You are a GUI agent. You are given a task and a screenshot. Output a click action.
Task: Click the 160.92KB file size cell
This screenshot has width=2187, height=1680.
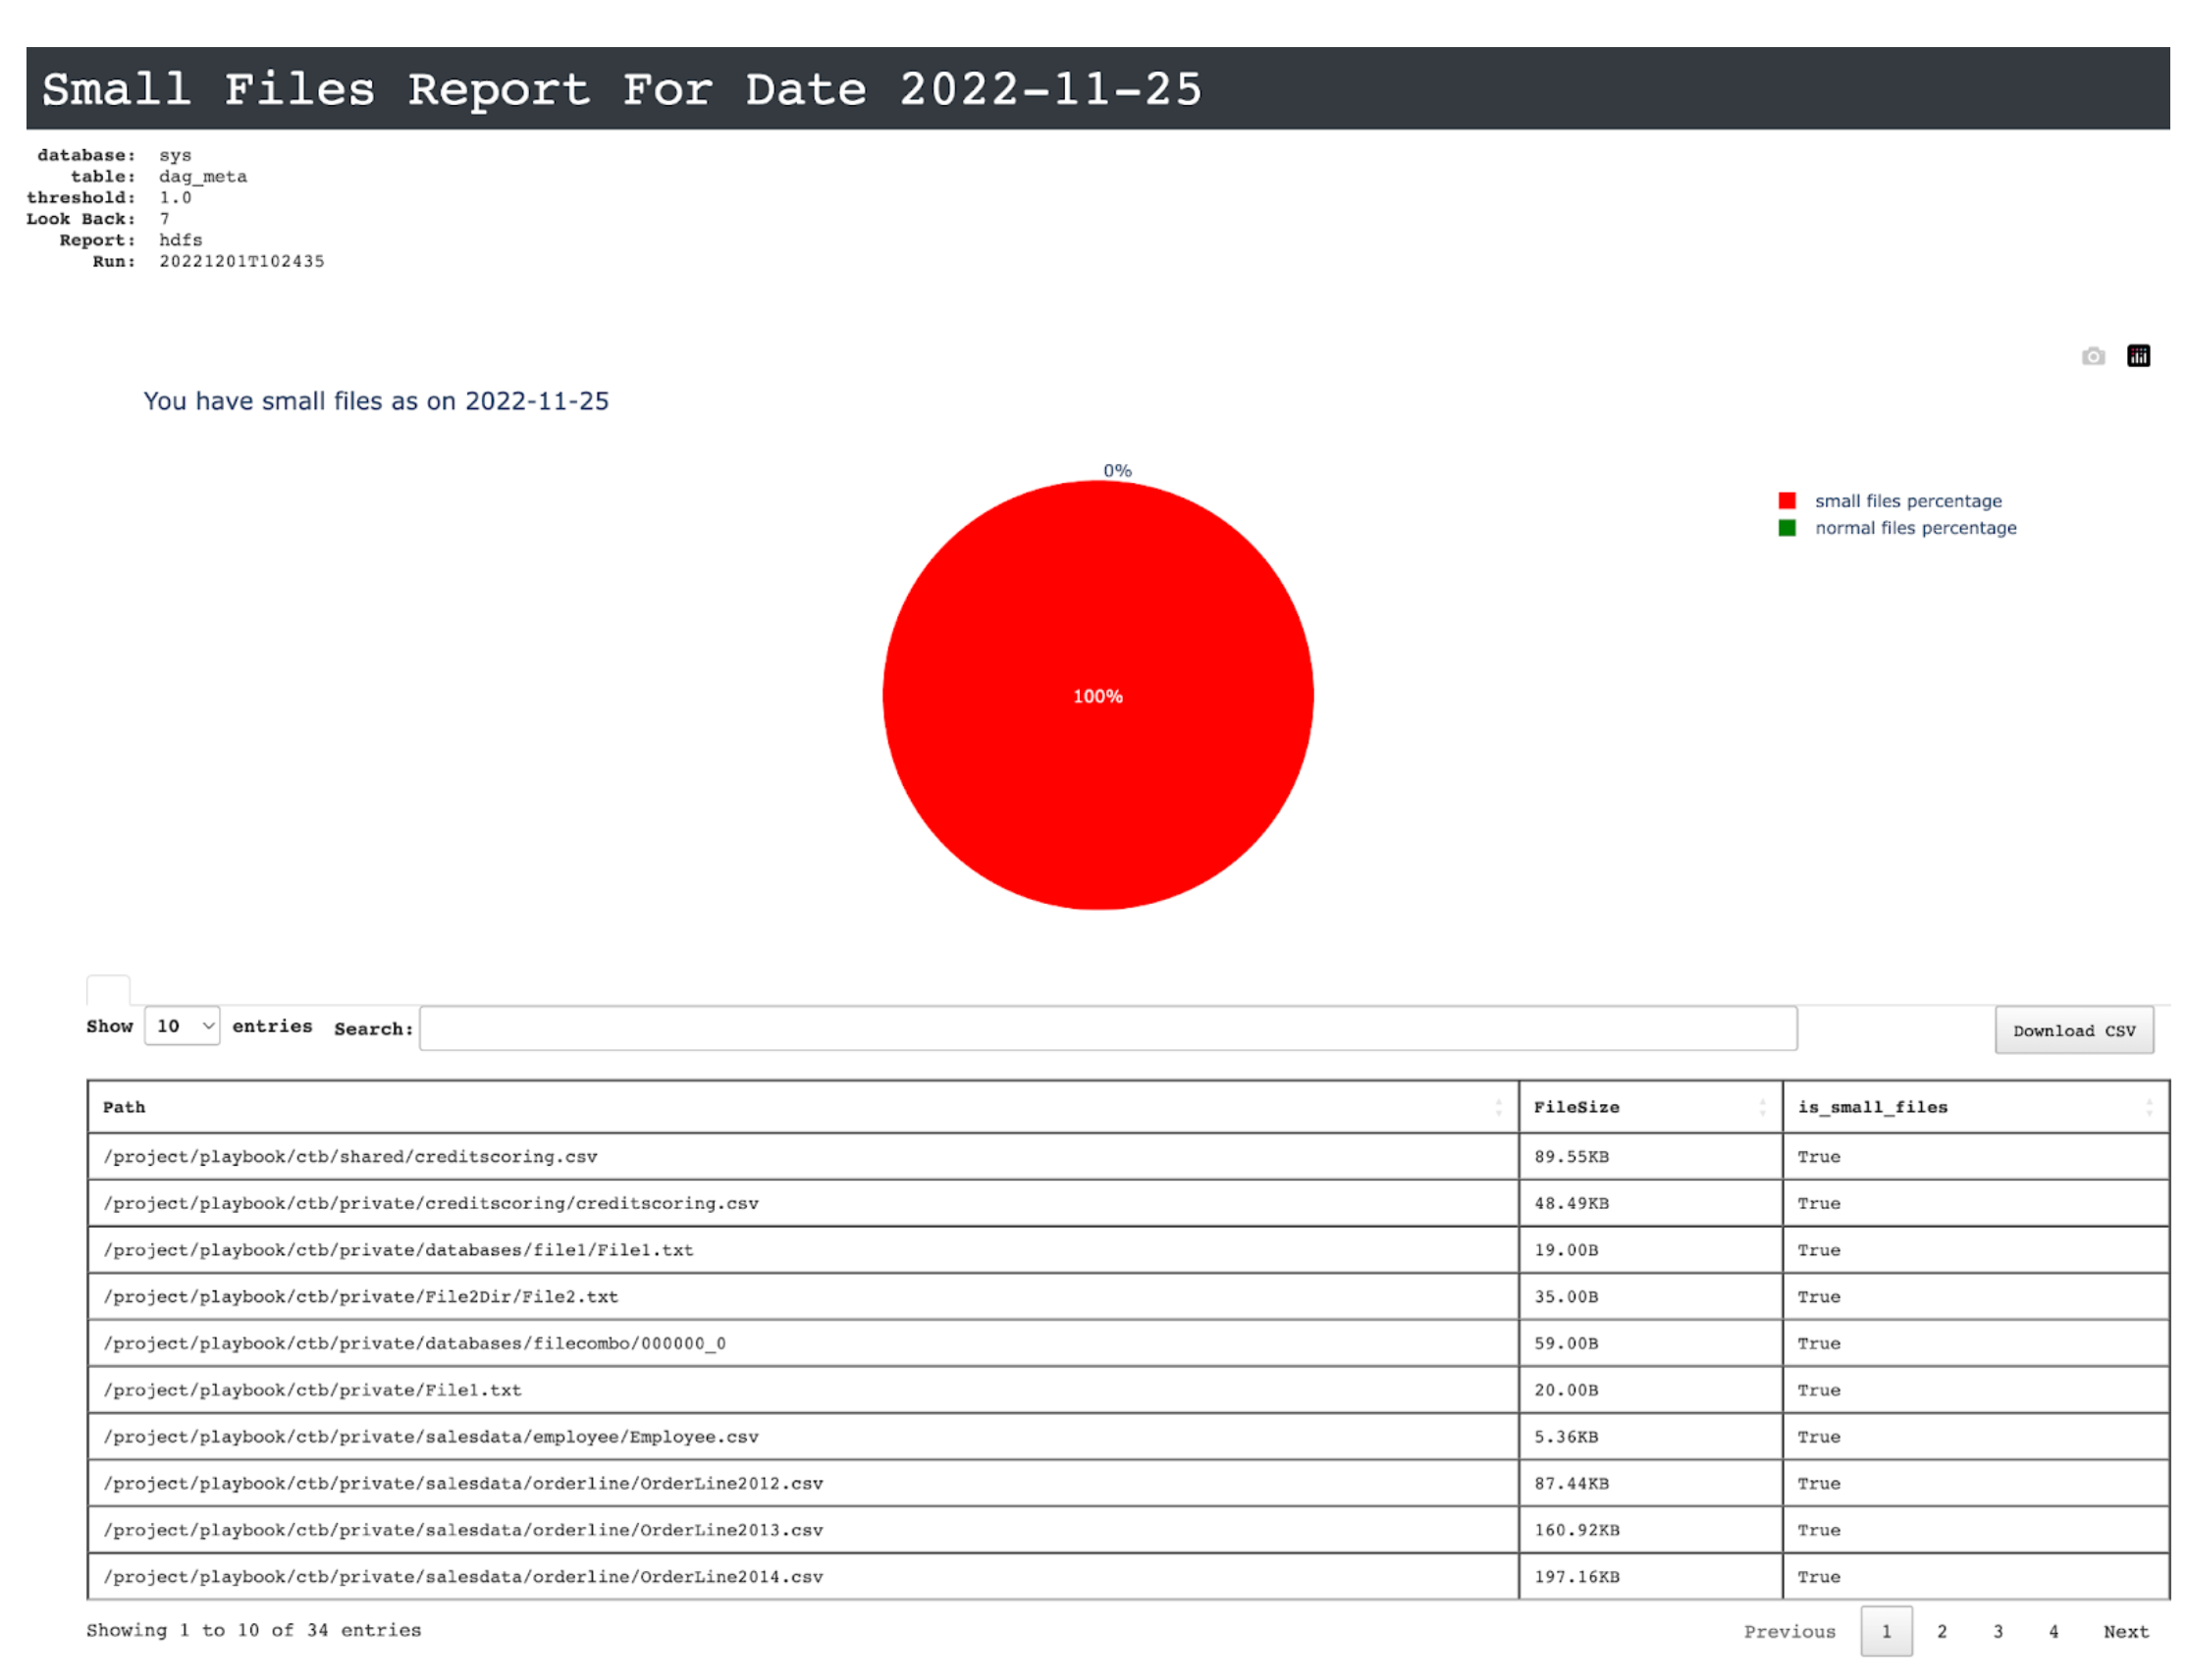pyautogui.click(x=1649, y=1530)
